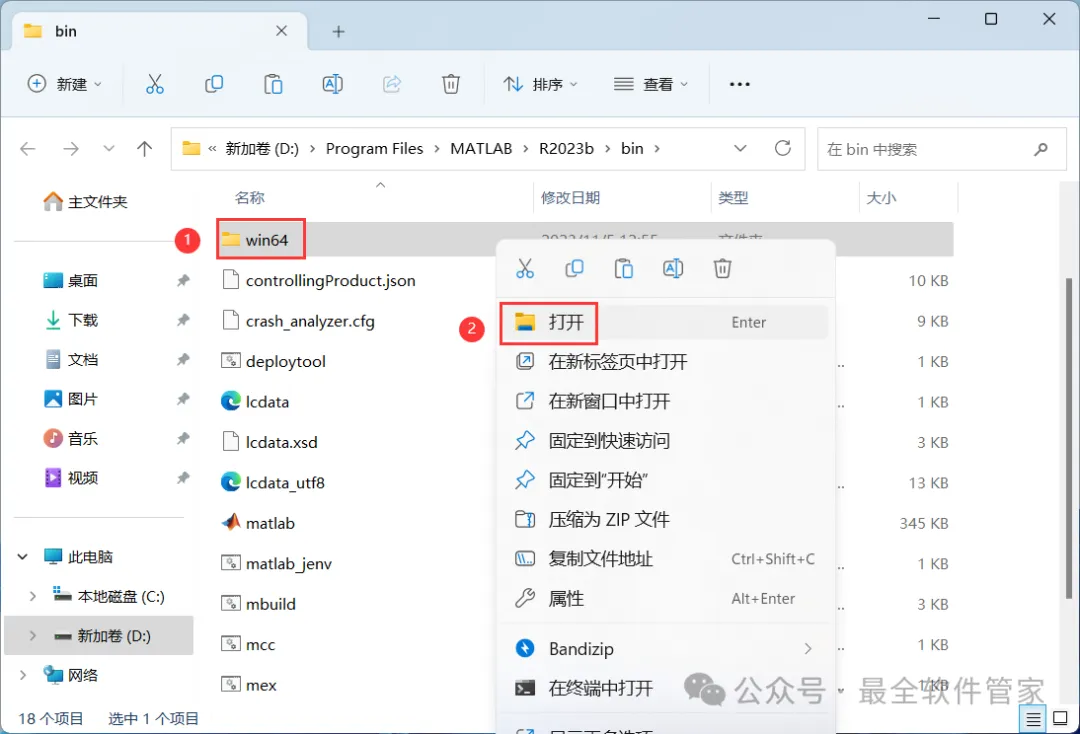Click the Rename icon in the context menu
The image size is (1080, 734).
(x=673, y=269)
